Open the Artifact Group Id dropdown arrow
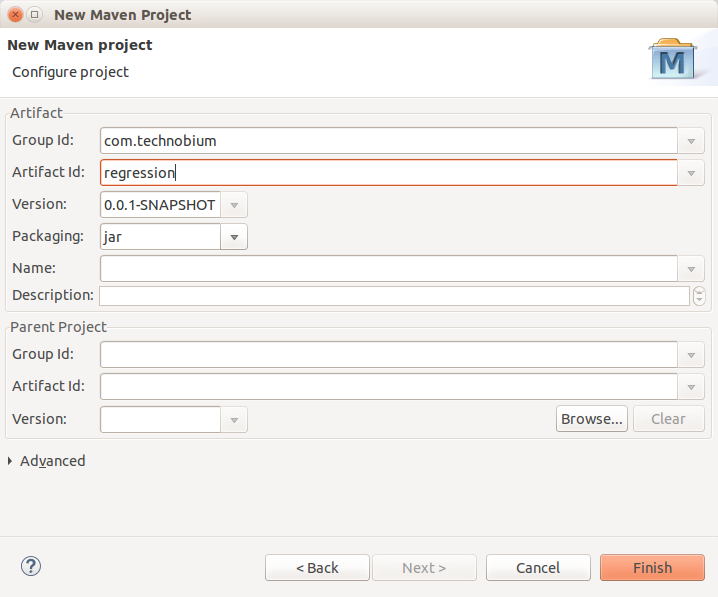The height and width of the screenshot is (597, 718). click(x=691, y=141)
